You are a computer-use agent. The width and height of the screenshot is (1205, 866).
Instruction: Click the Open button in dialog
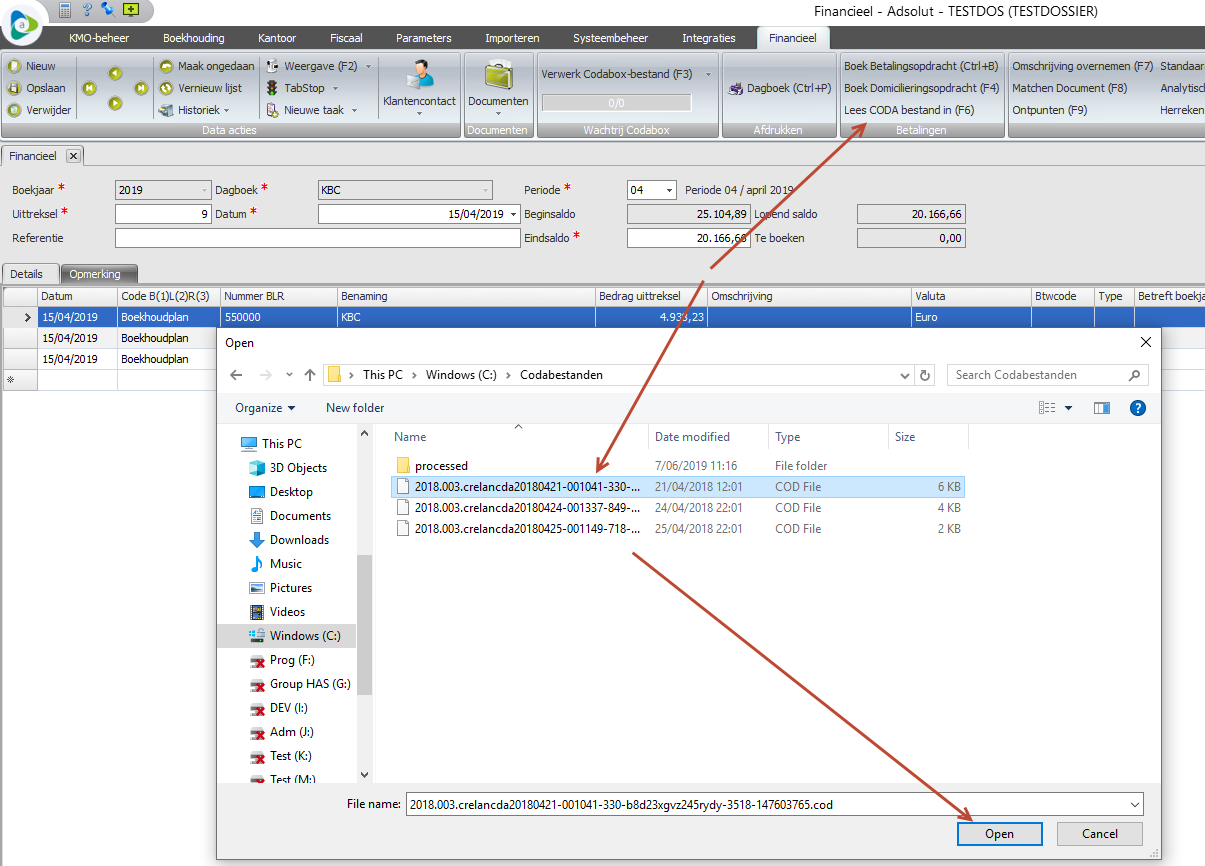(x=999, y=834)
